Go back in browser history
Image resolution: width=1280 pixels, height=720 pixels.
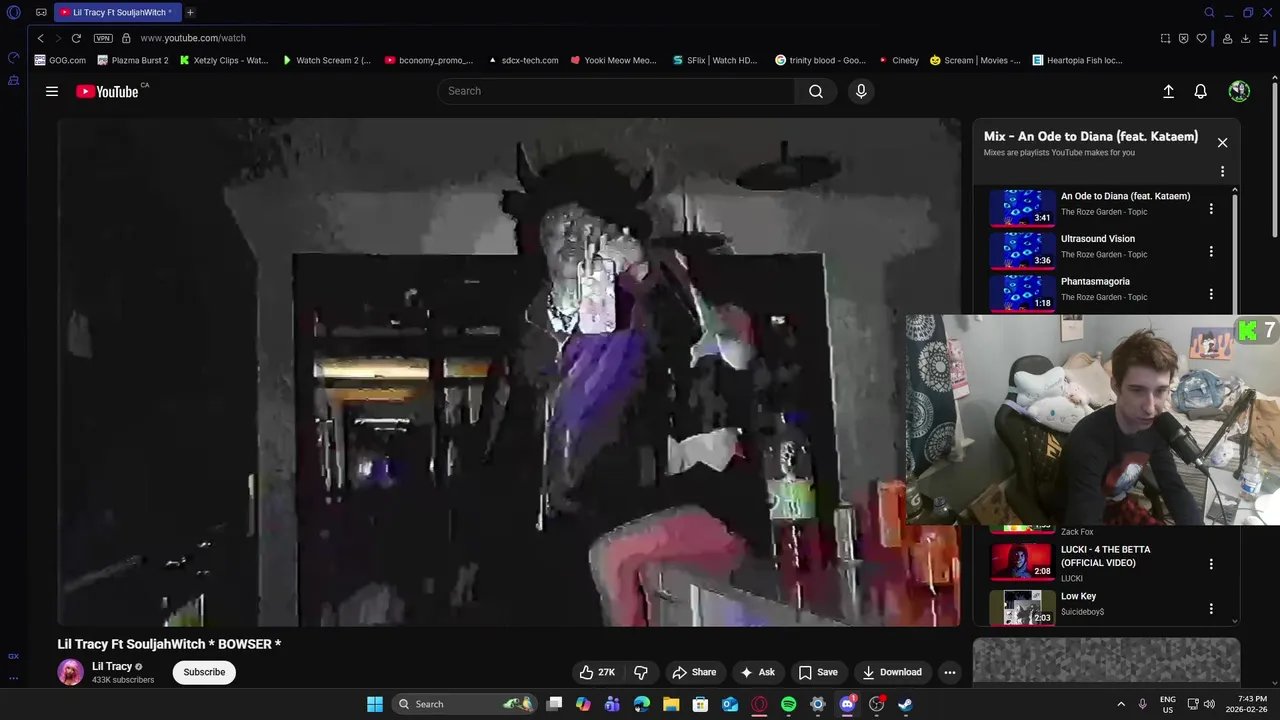pos(40,38)
